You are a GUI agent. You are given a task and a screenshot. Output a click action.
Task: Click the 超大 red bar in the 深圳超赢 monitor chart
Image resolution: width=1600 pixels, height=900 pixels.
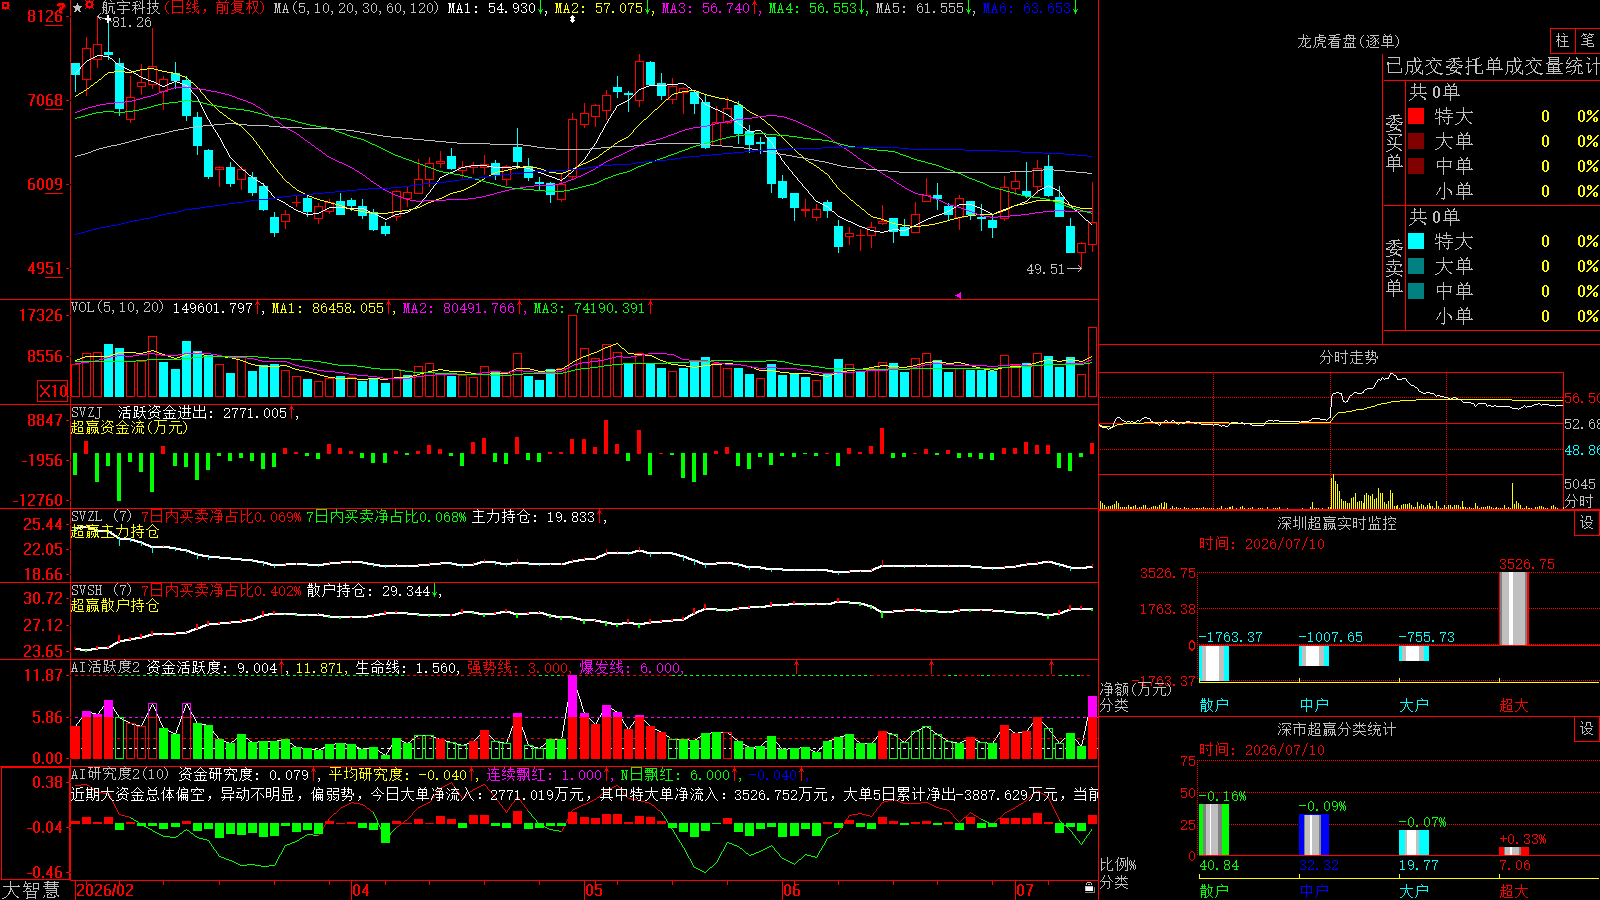[x=1513, y=608]
